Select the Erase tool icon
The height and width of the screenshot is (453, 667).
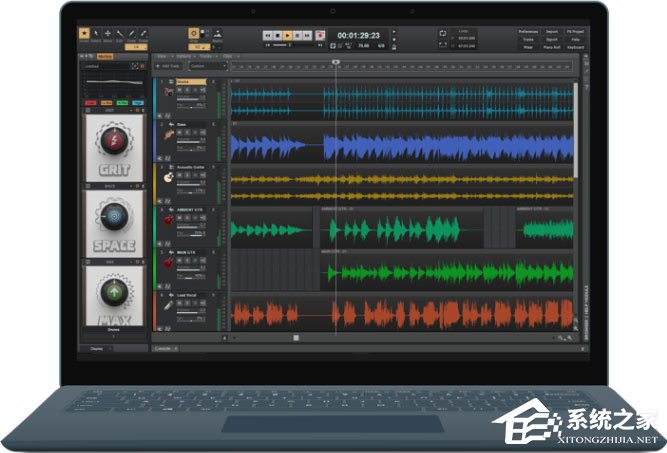[143, 33]
